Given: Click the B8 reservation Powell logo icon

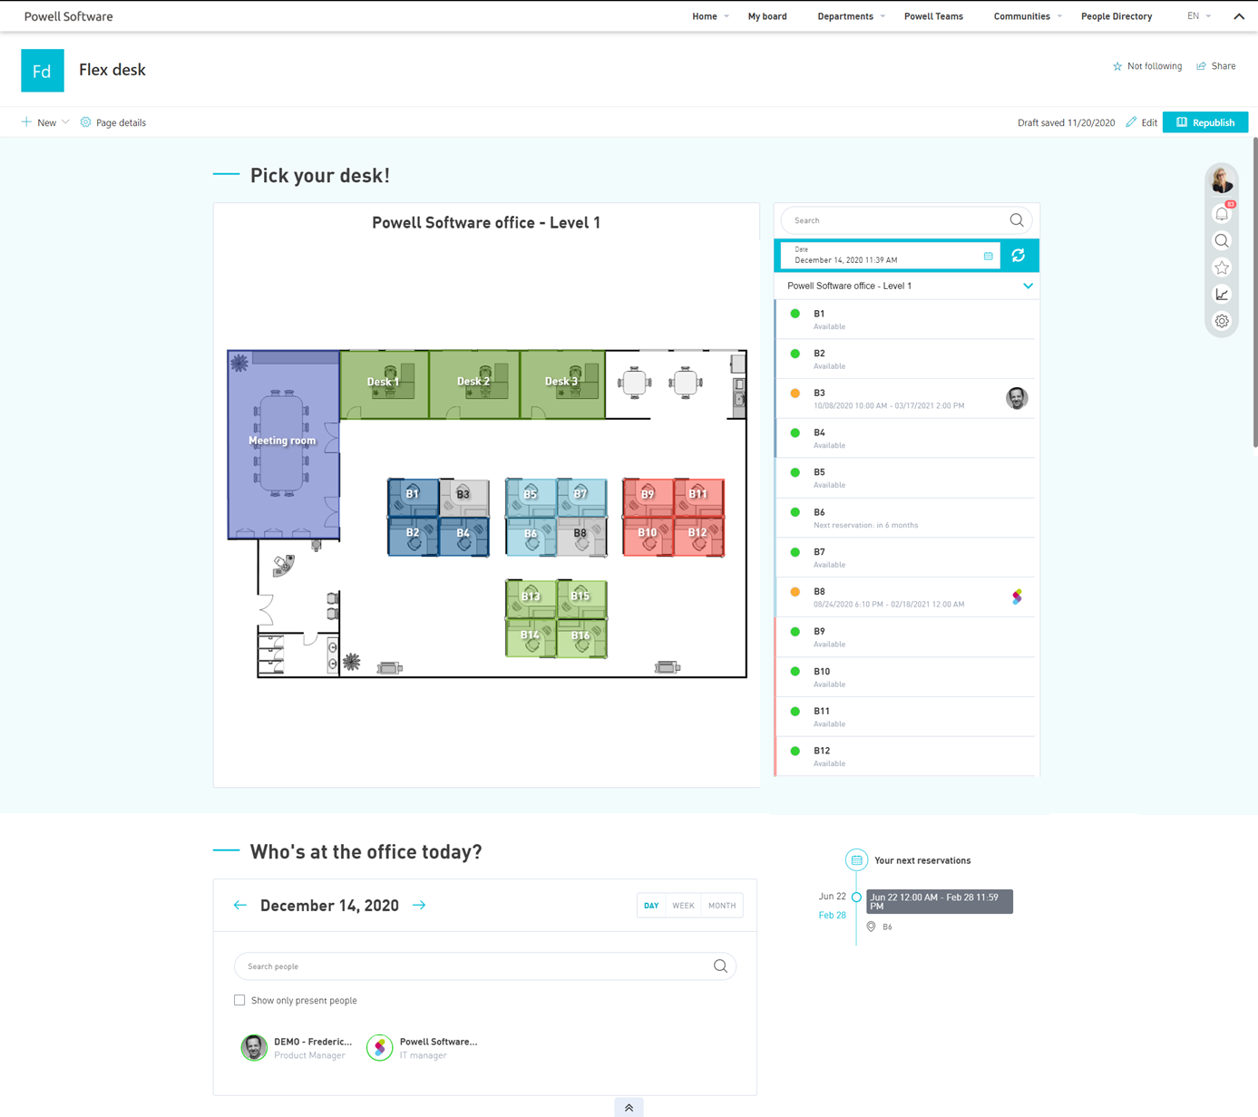Looking at the screenshot, I should click(x=1017, y=597).
